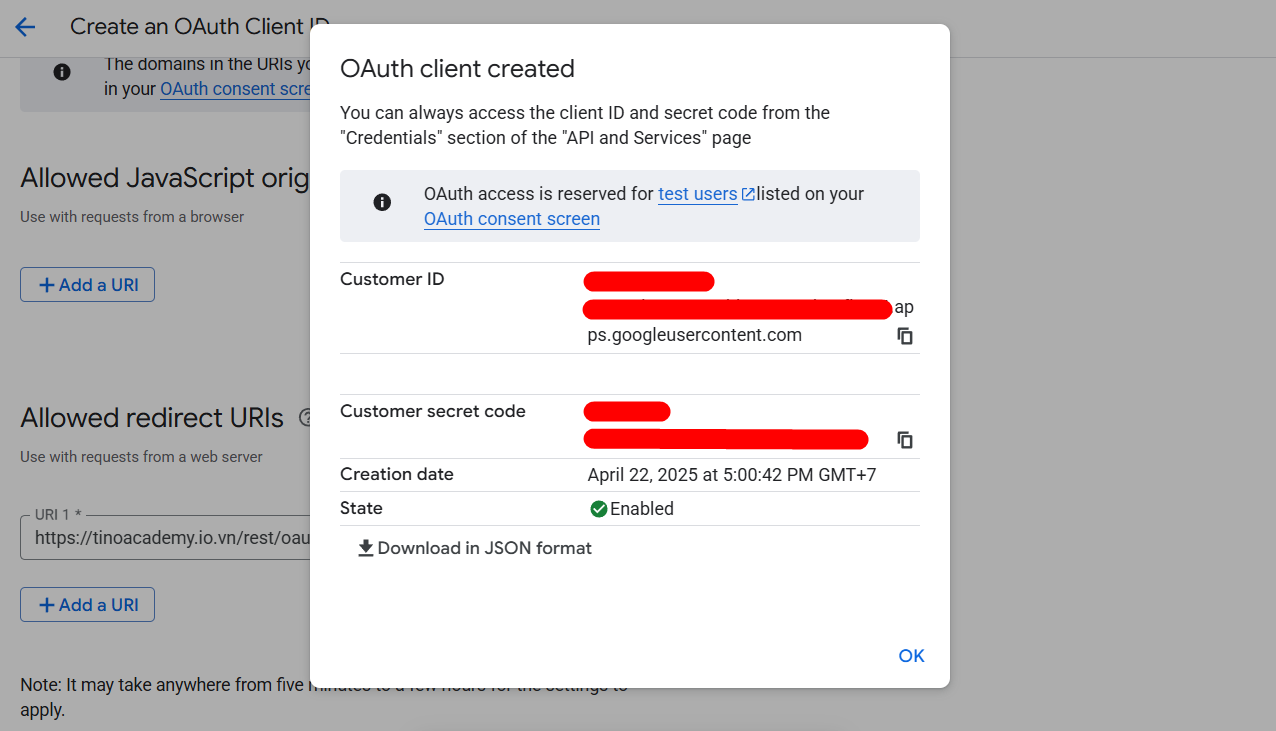The image size is (1276, 731).
Task: Click the 'State' label
Action: tap(361, 508)
